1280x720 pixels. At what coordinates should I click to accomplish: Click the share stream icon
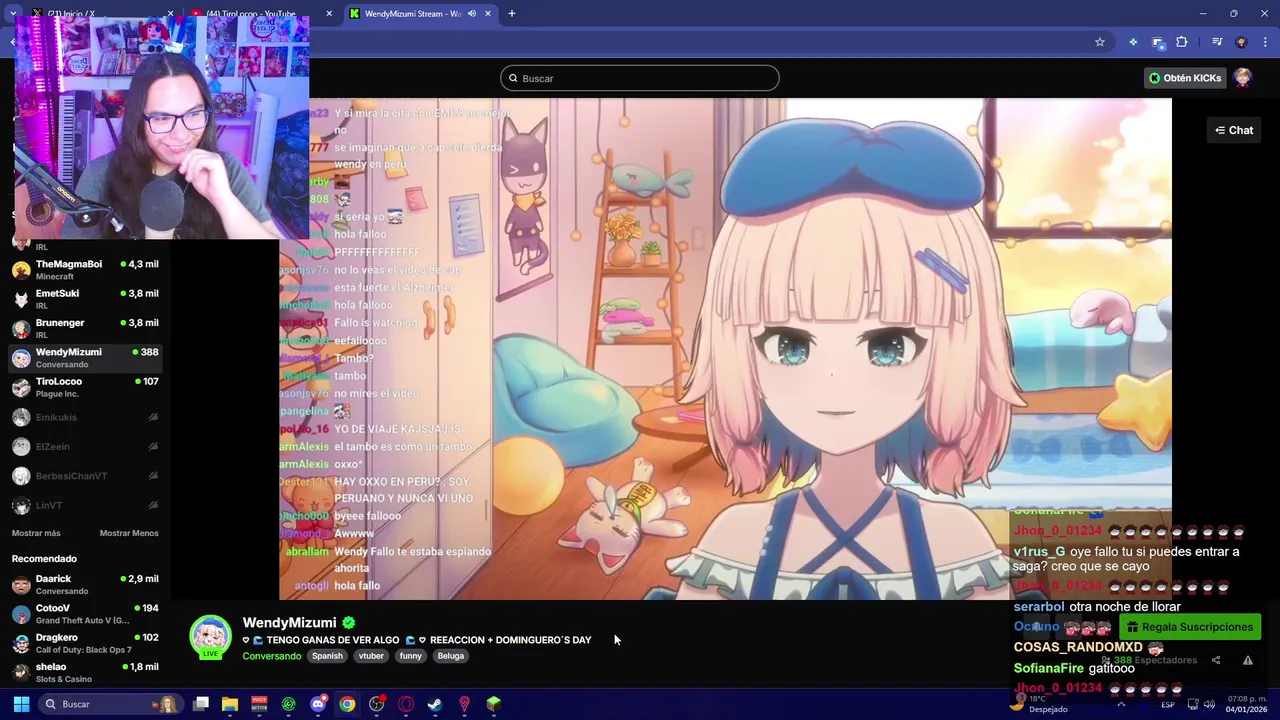(1216, 660)
